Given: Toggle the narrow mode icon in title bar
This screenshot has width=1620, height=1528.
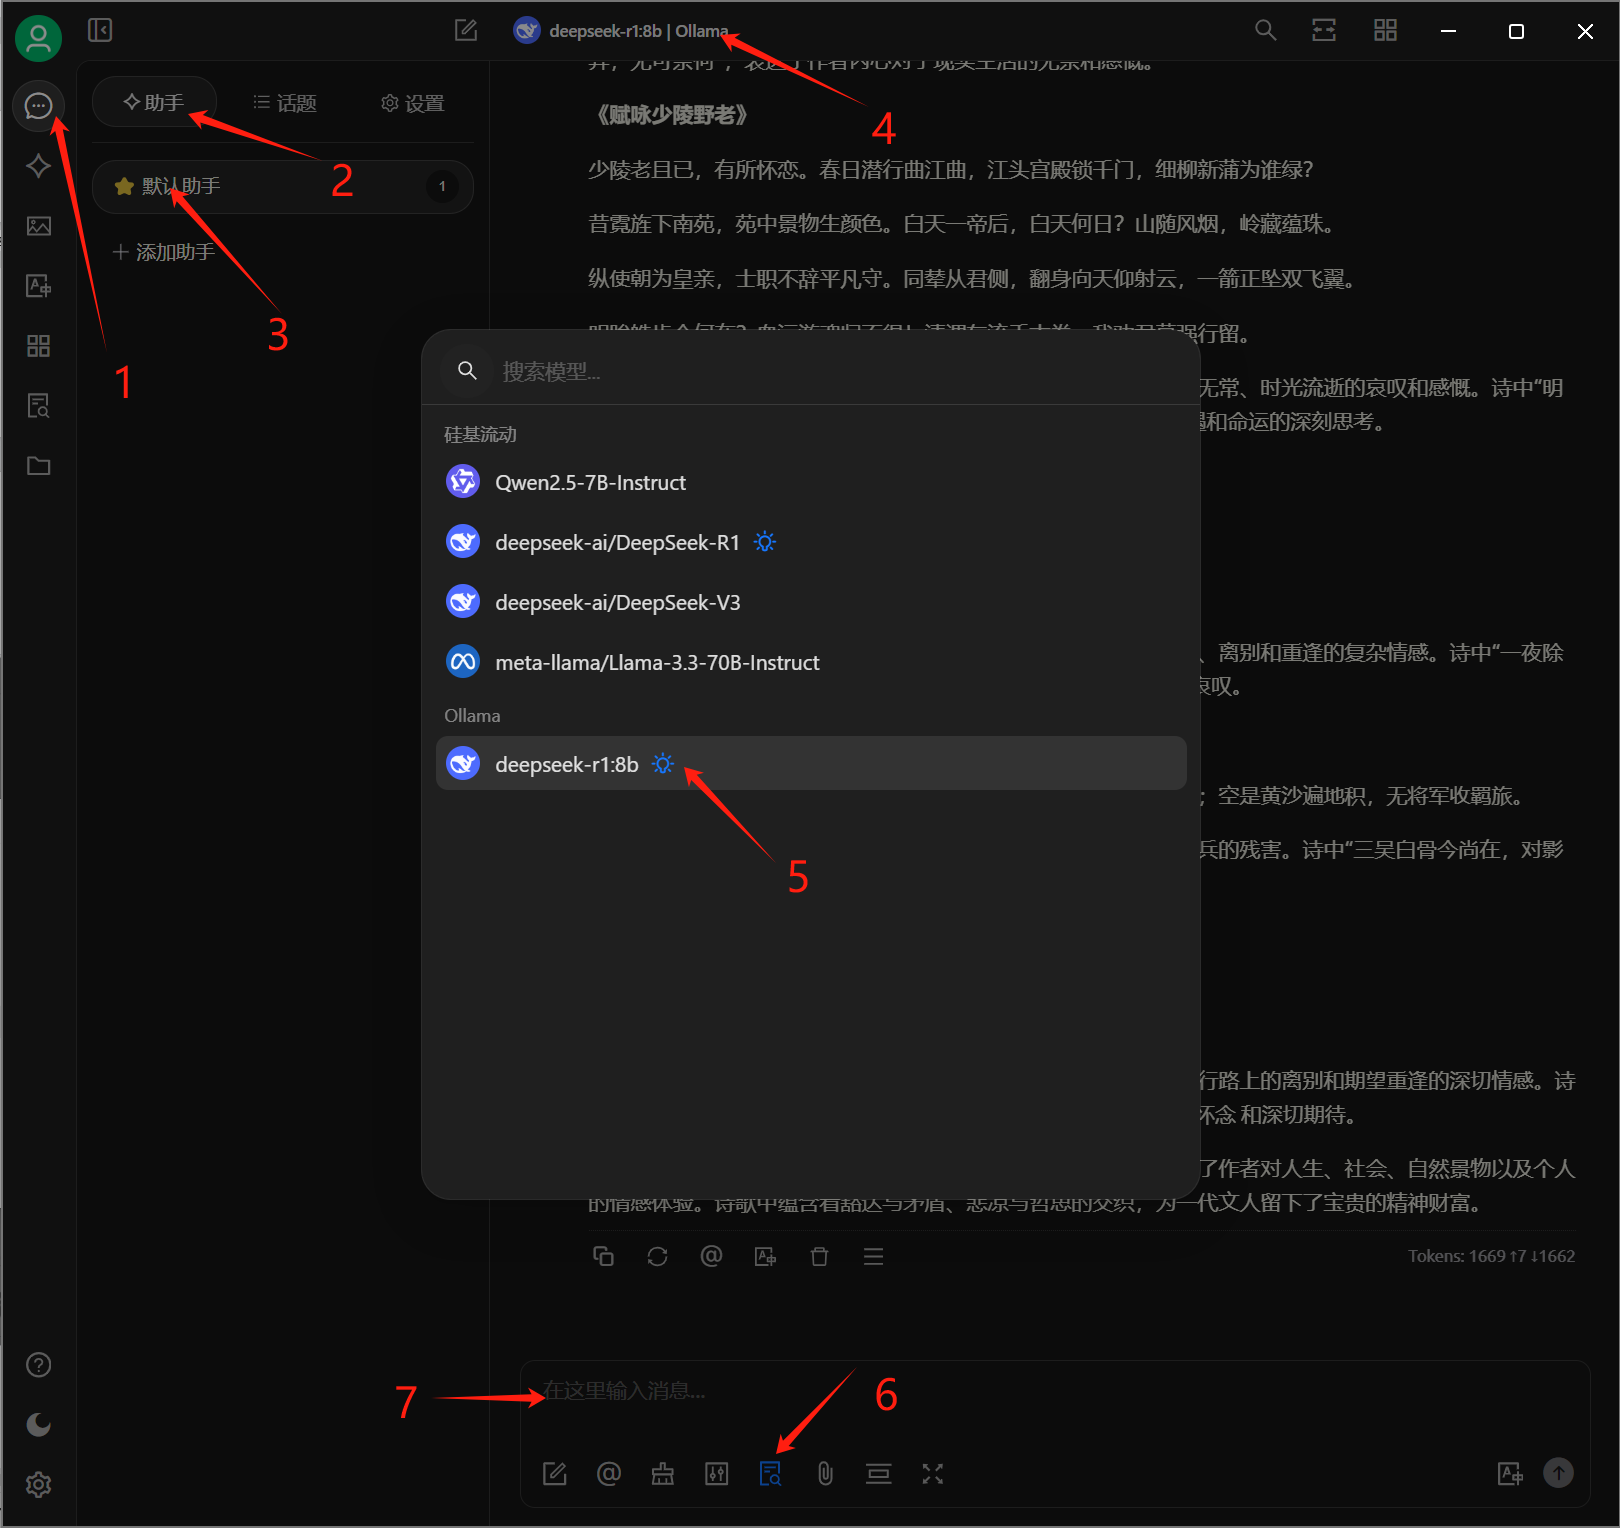Looking at the screenshot, I should 1324,30.
